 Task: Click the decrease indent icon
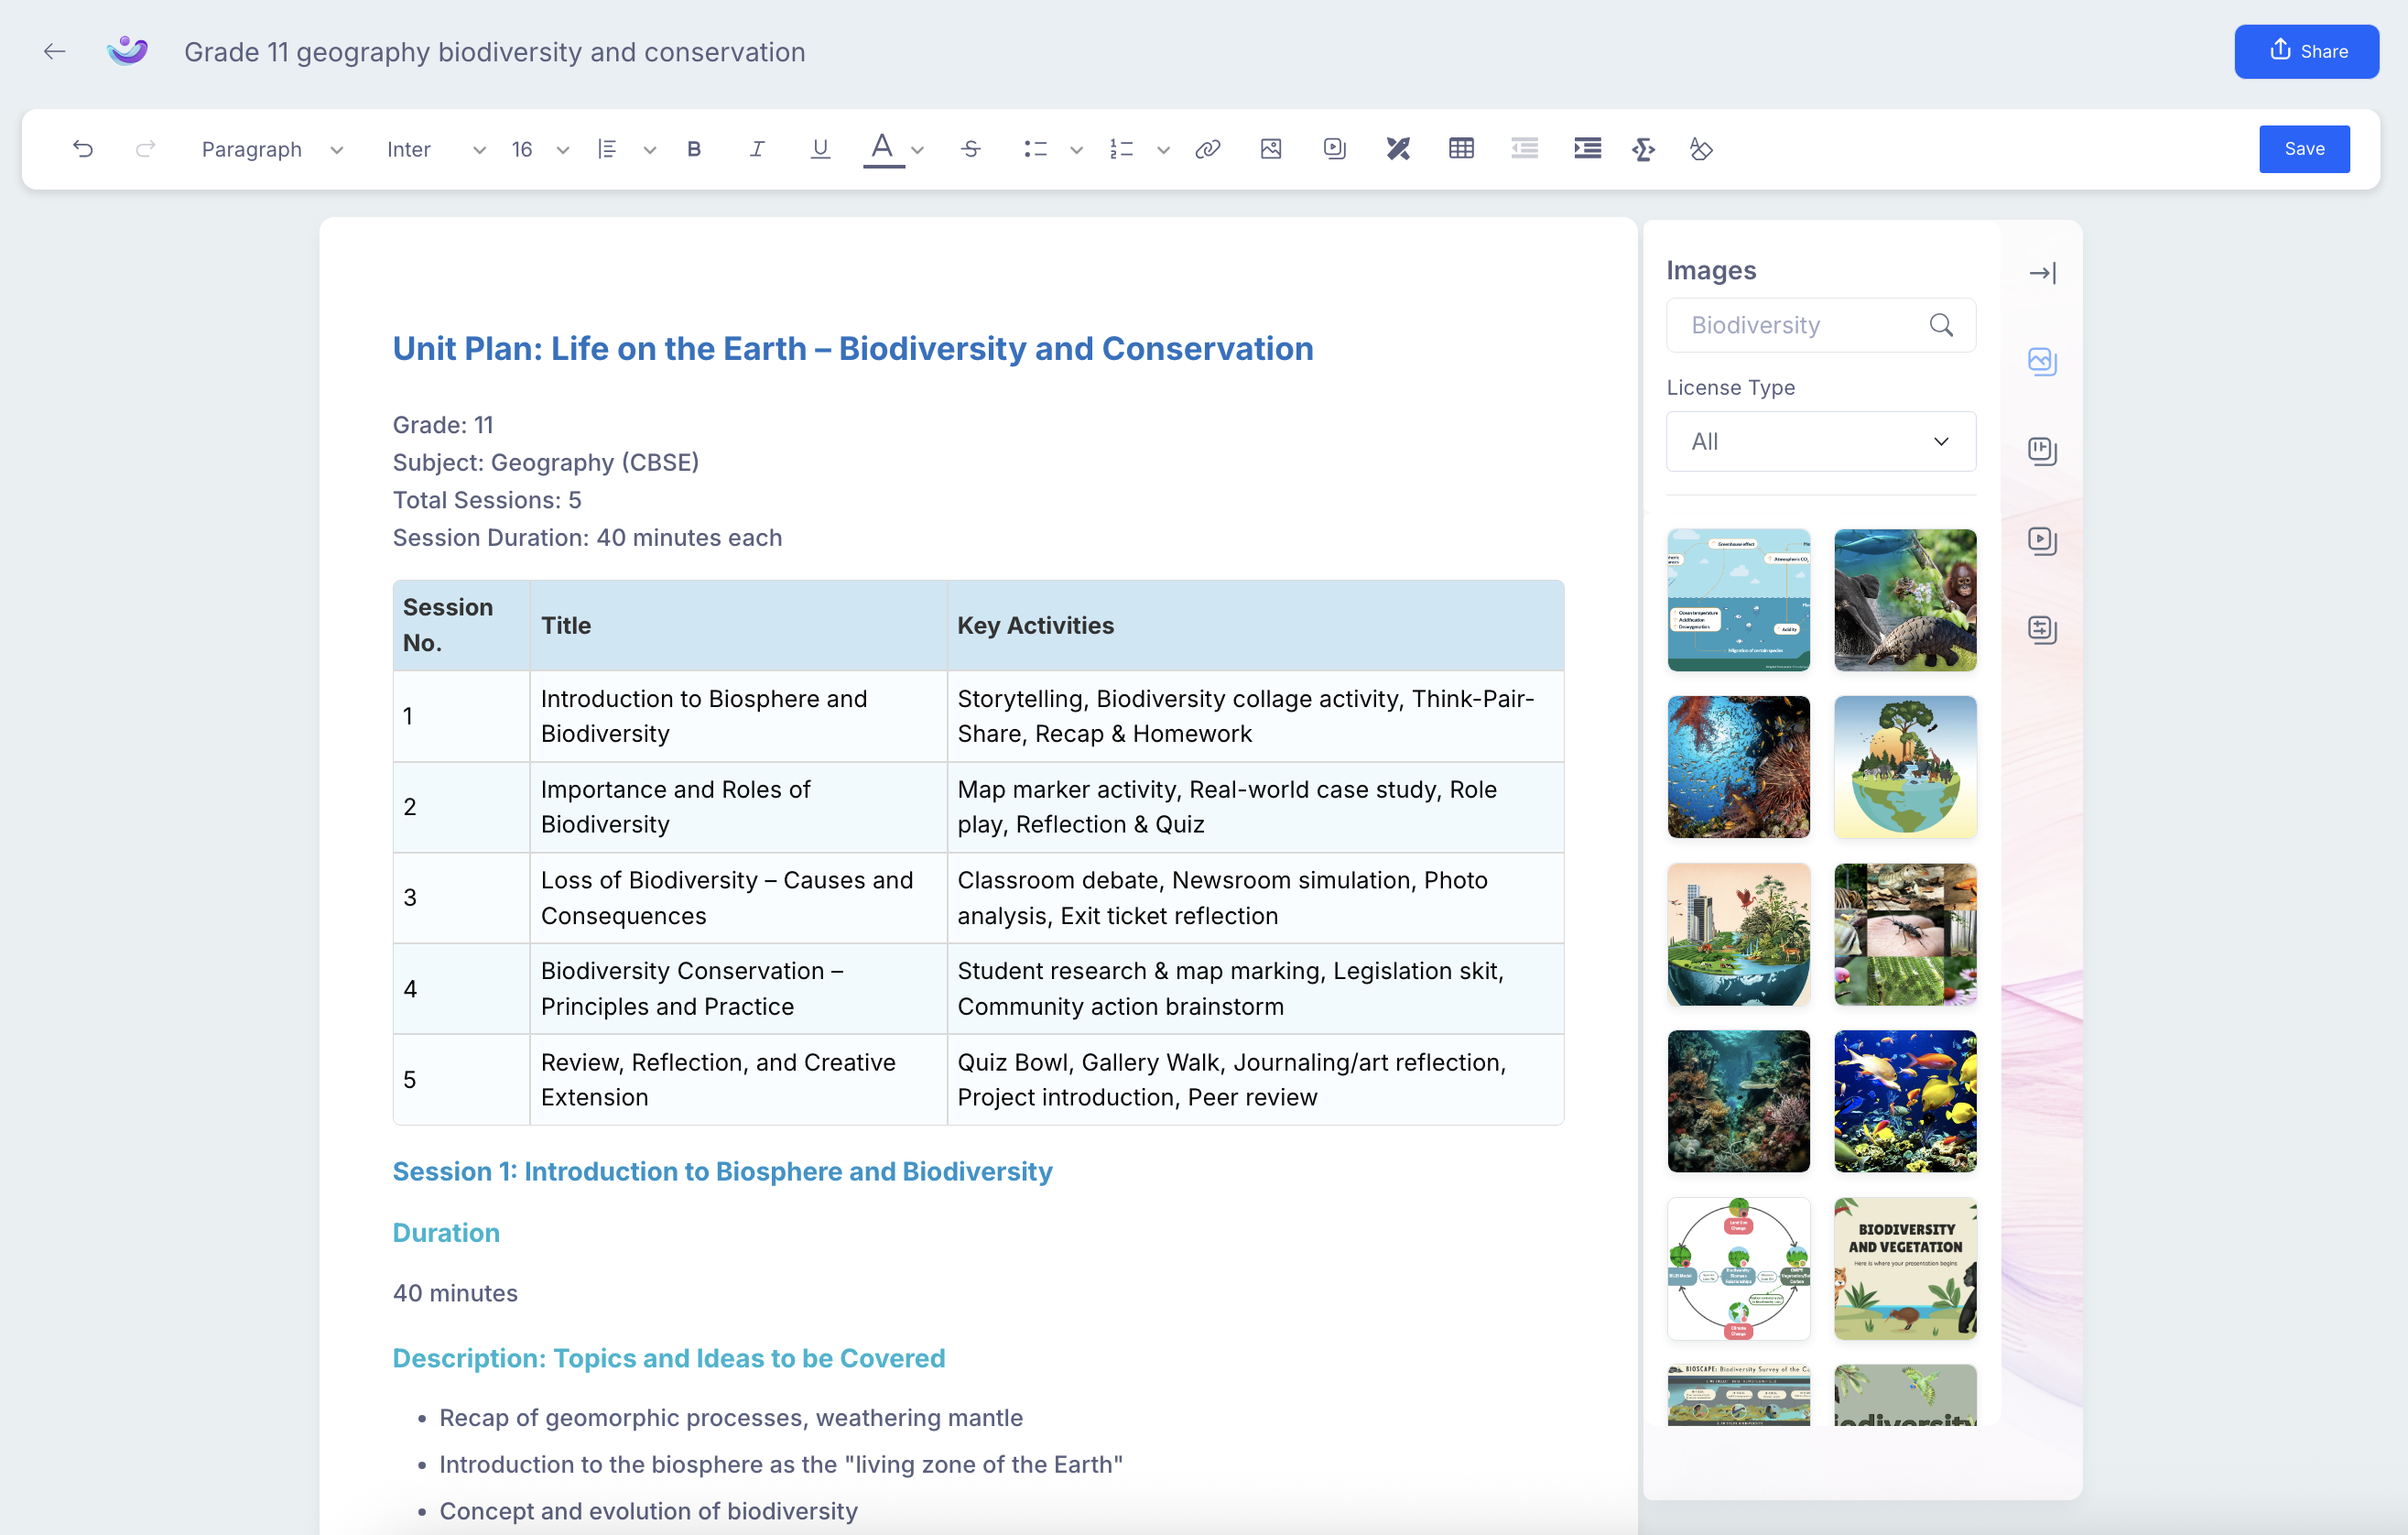(1524, 149)
